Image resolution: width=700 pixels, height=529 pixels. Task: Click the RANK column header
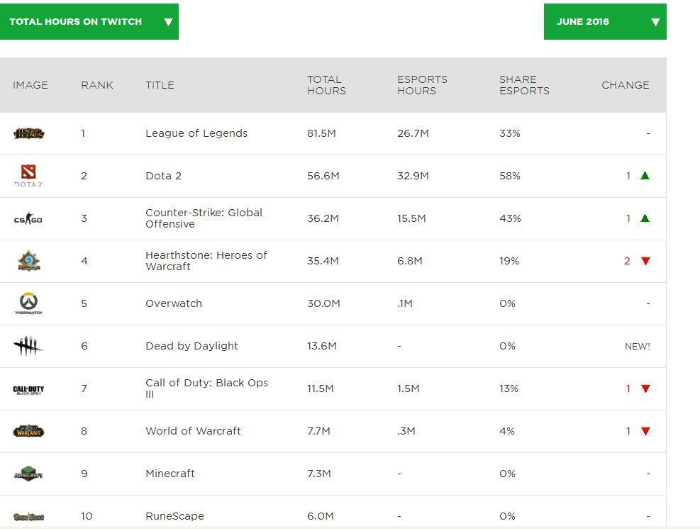pyautogui.click(x=97, y=85)
